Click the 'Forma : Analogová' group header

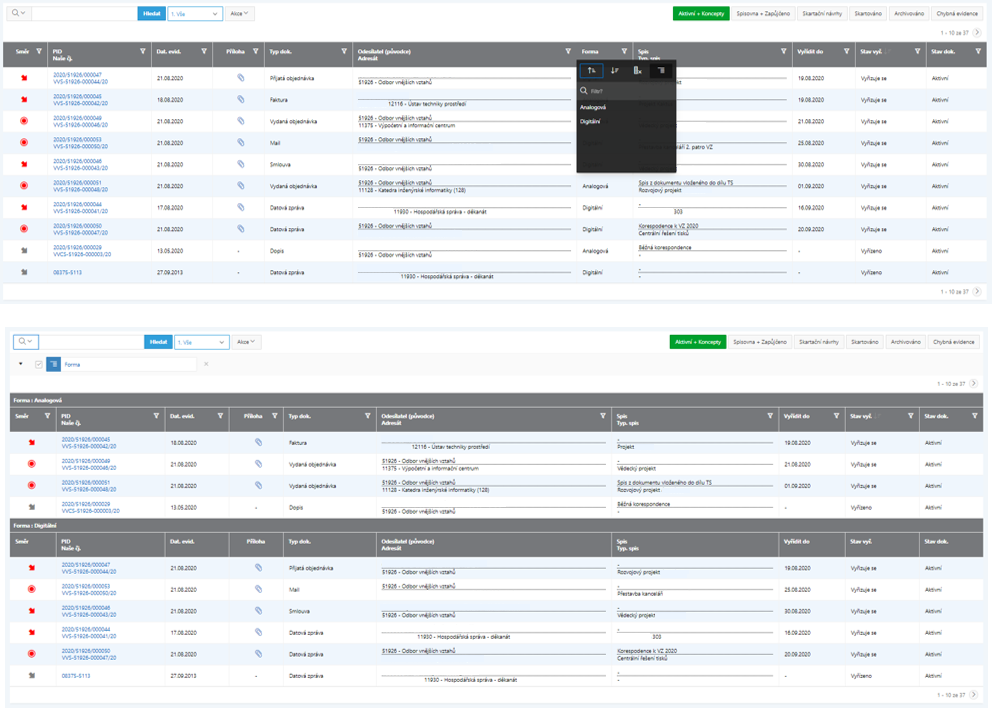point(37,400)
